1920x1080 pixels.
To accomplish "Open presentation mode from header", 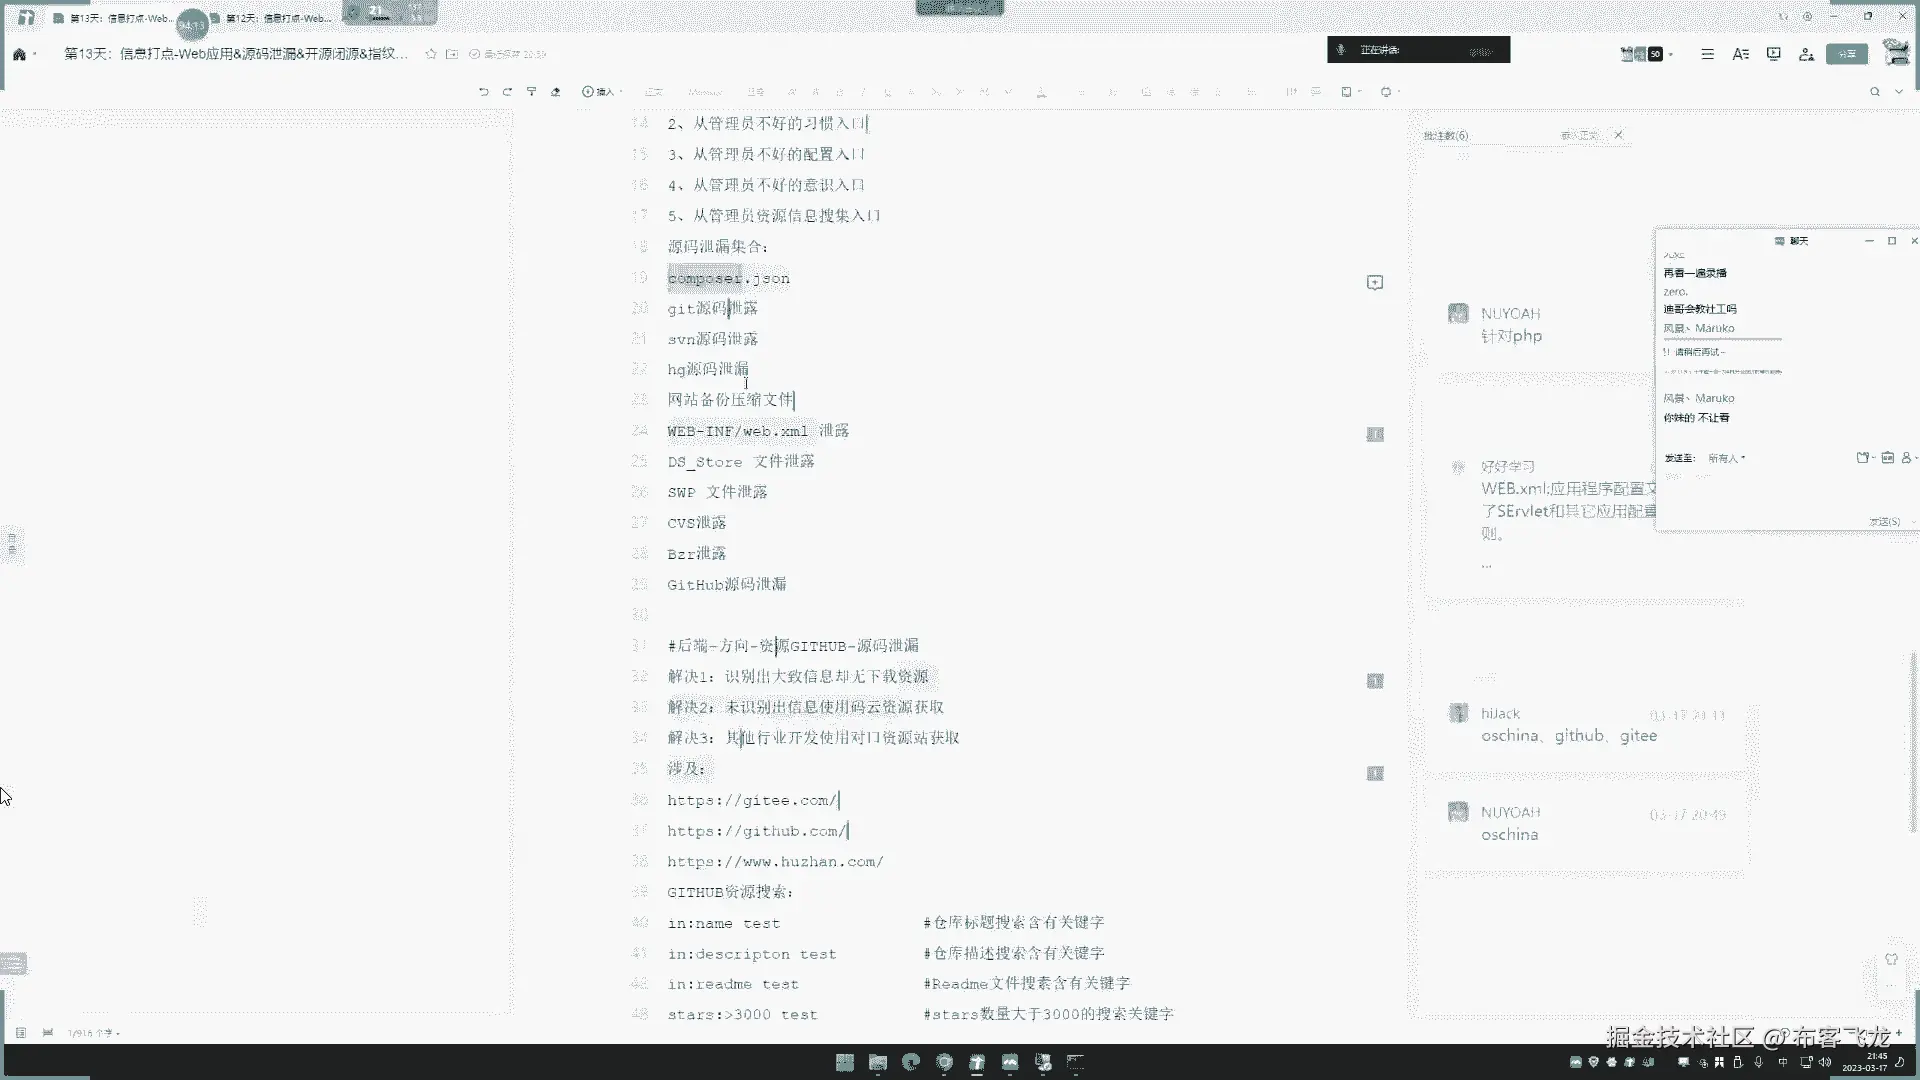I will pos(1773,54).
